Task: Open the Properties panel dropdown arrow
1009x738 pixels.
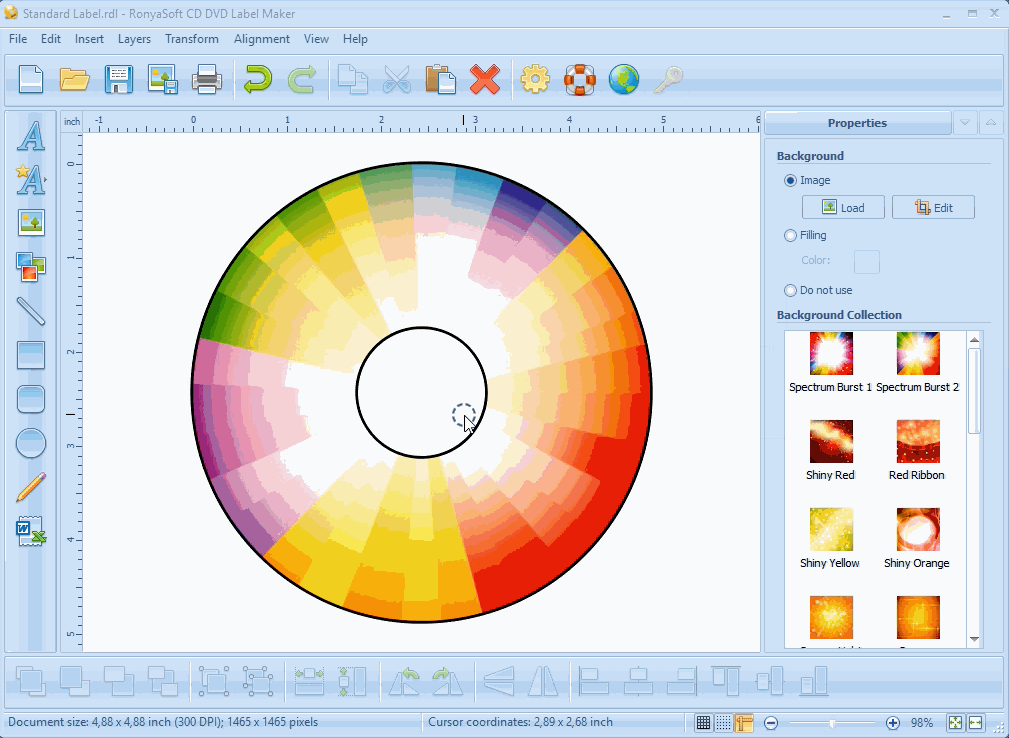Action: (x=965, y=123)
